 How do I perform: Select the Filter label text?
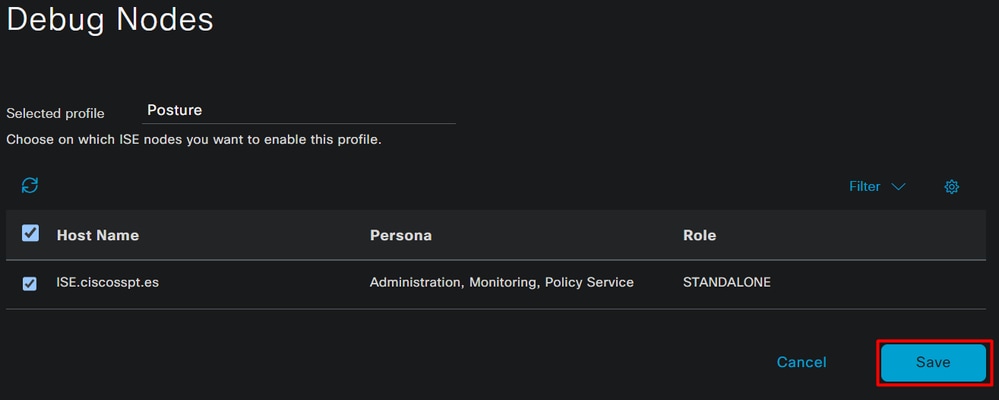(x=865, y=187)
